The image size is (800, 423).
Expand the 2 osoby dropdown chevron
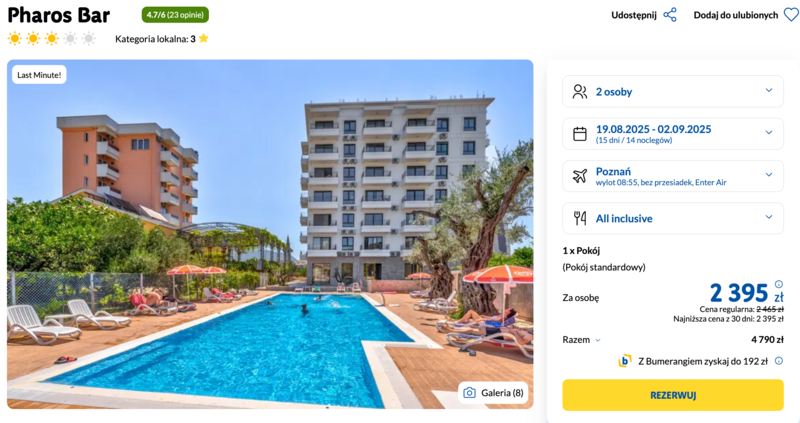click(769, 90)
